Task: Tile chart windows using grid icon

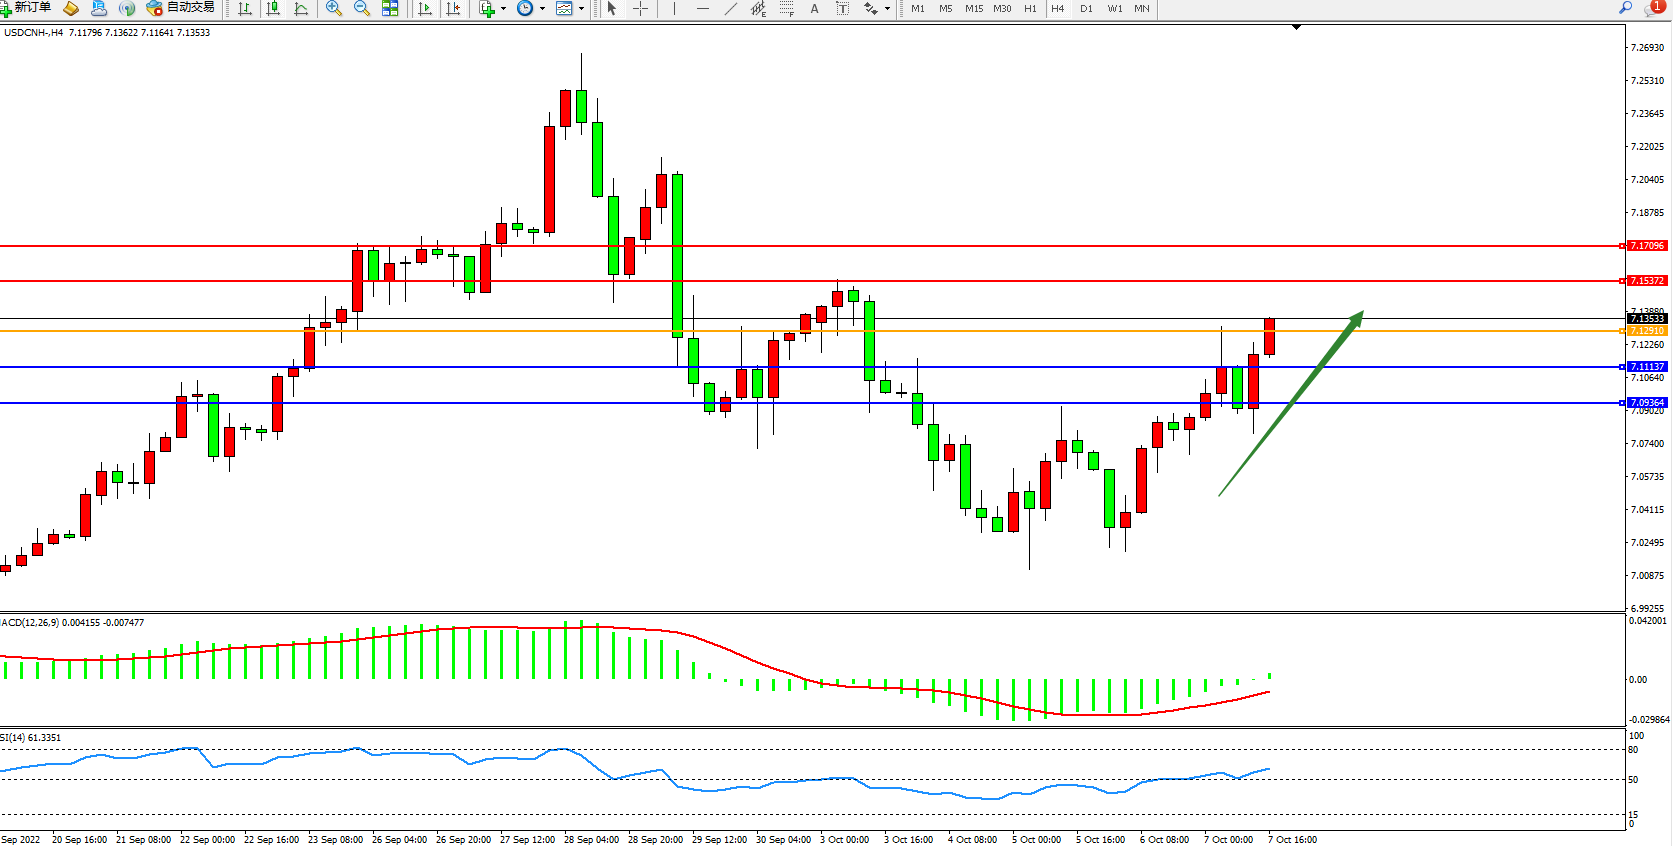Action: [390, 8]
